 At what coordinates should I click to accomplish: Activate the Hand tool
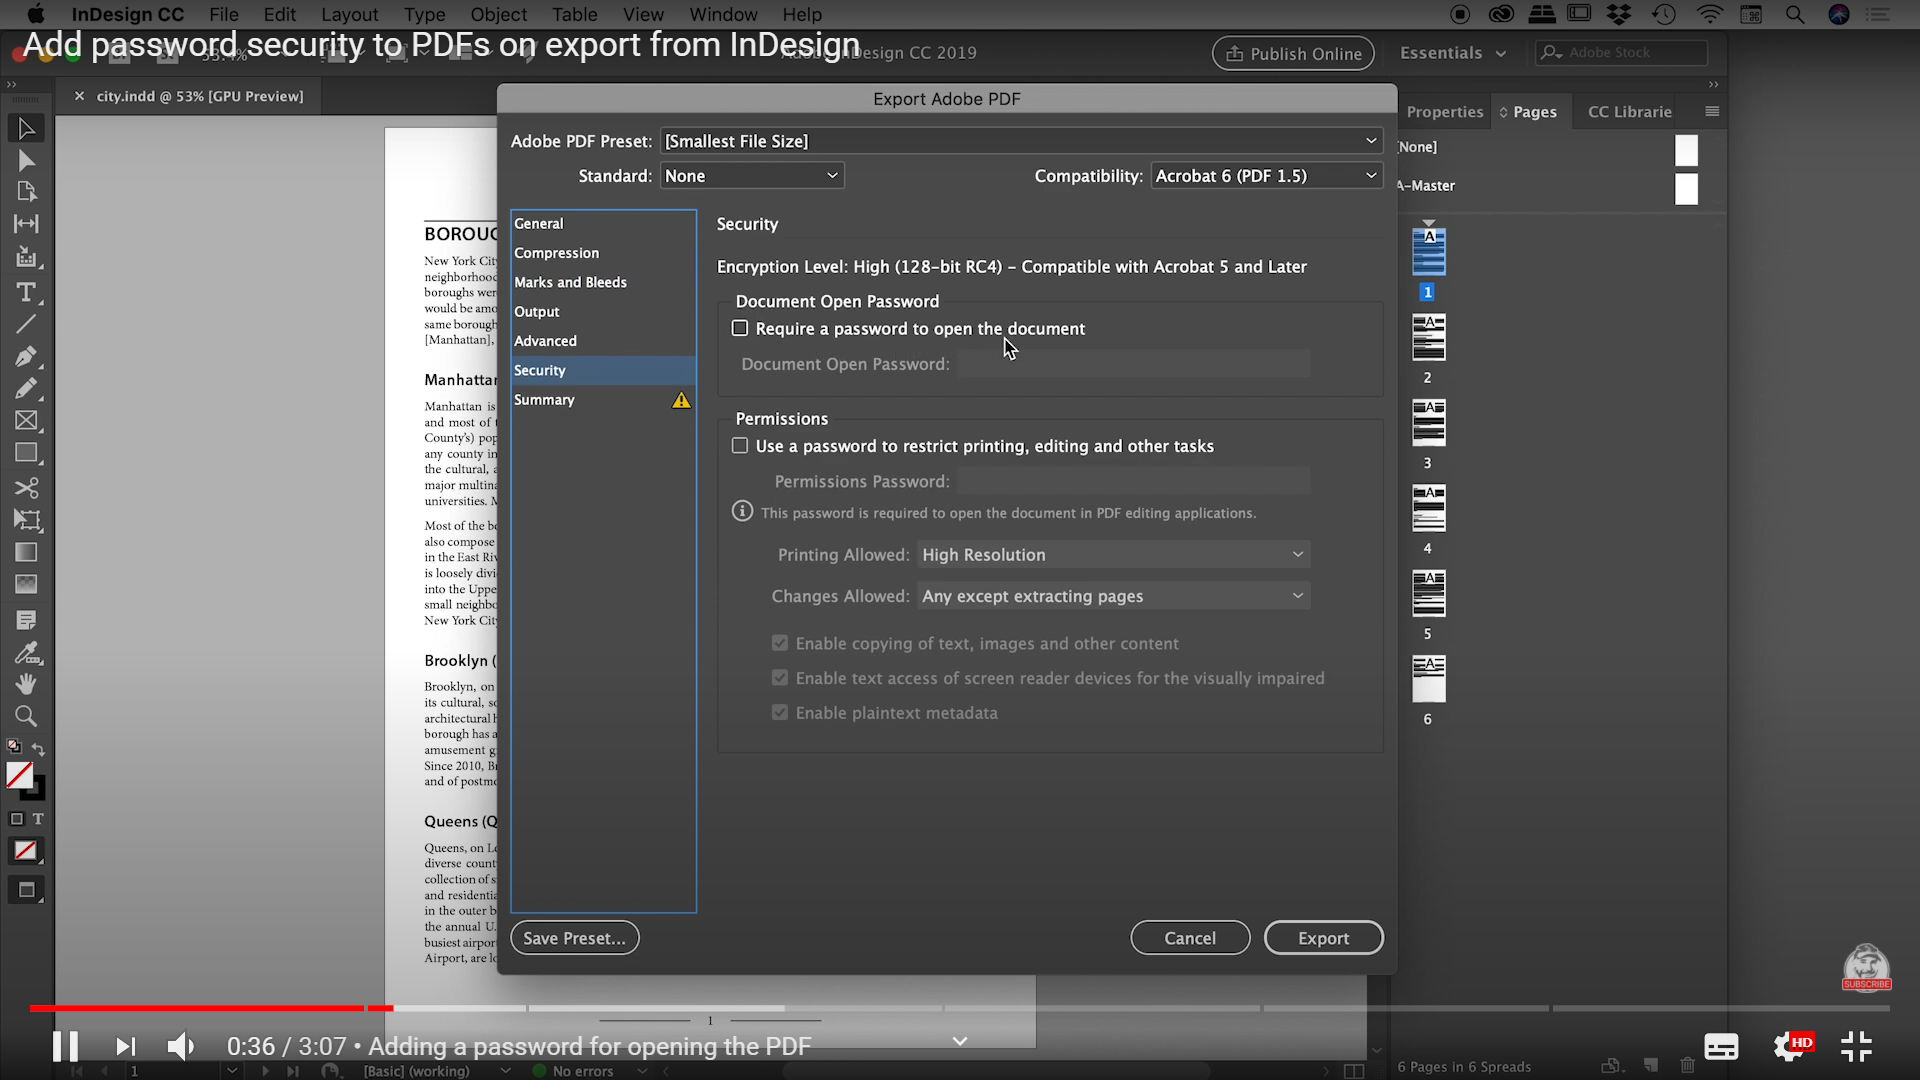point(26,684)
